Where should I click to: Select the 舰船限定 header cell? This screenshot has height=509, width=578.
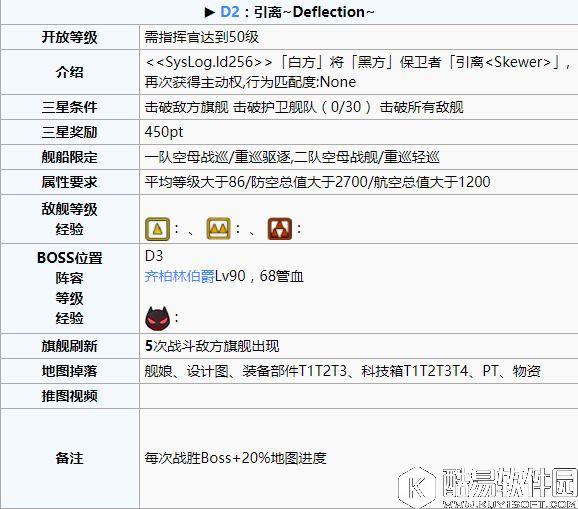pos(70,157)
